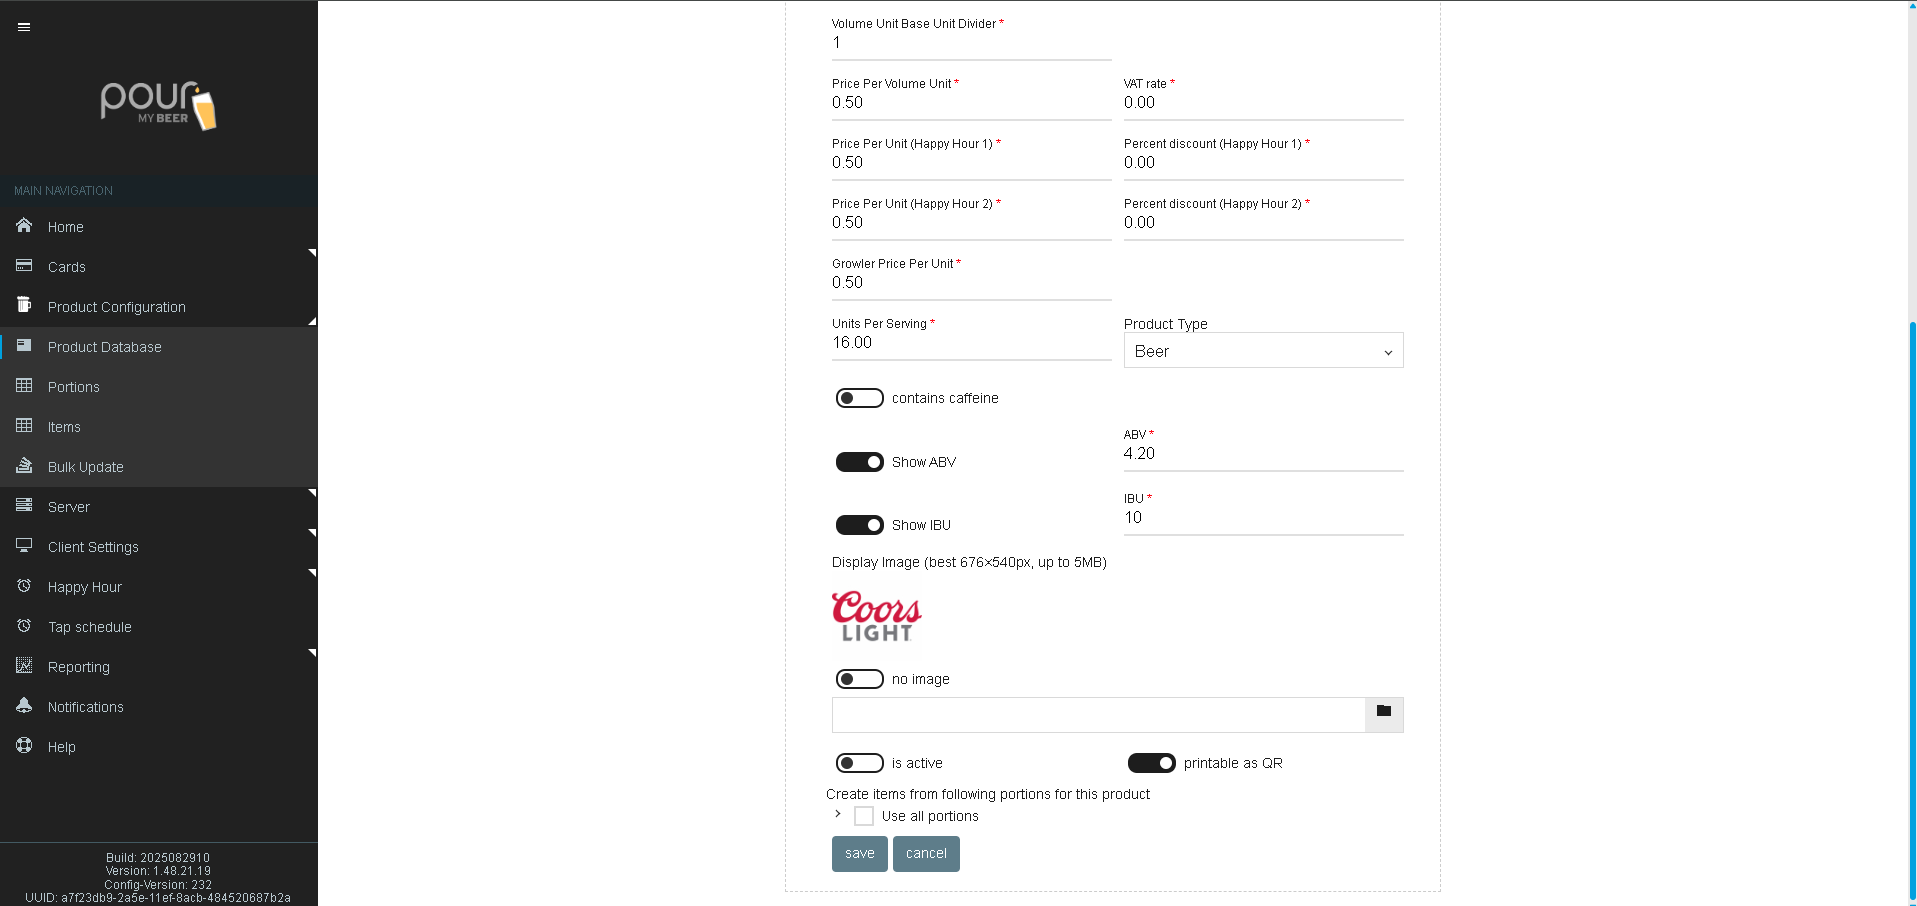Click the Reporting chart icon
1917x906 pixels.
pos(24,666)
